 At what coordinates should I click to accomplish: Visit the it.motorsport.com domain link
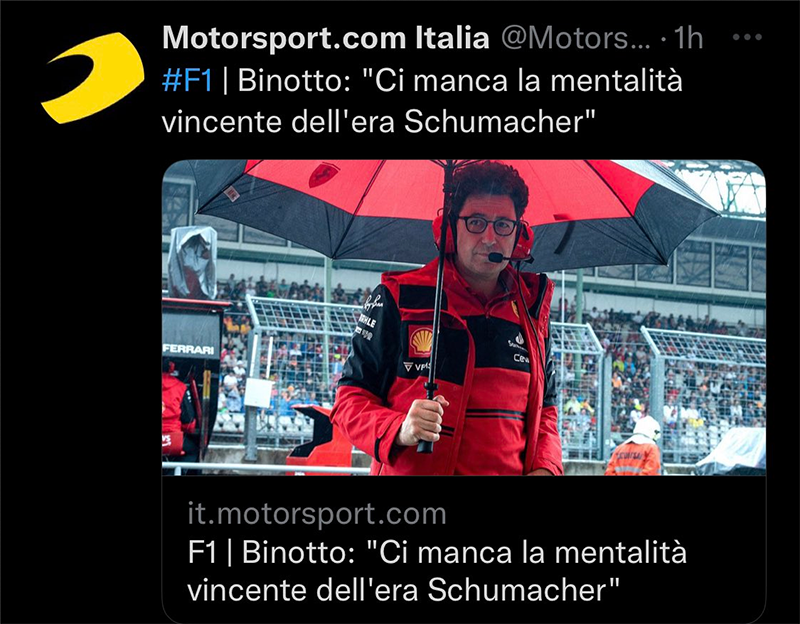(317, 513)
